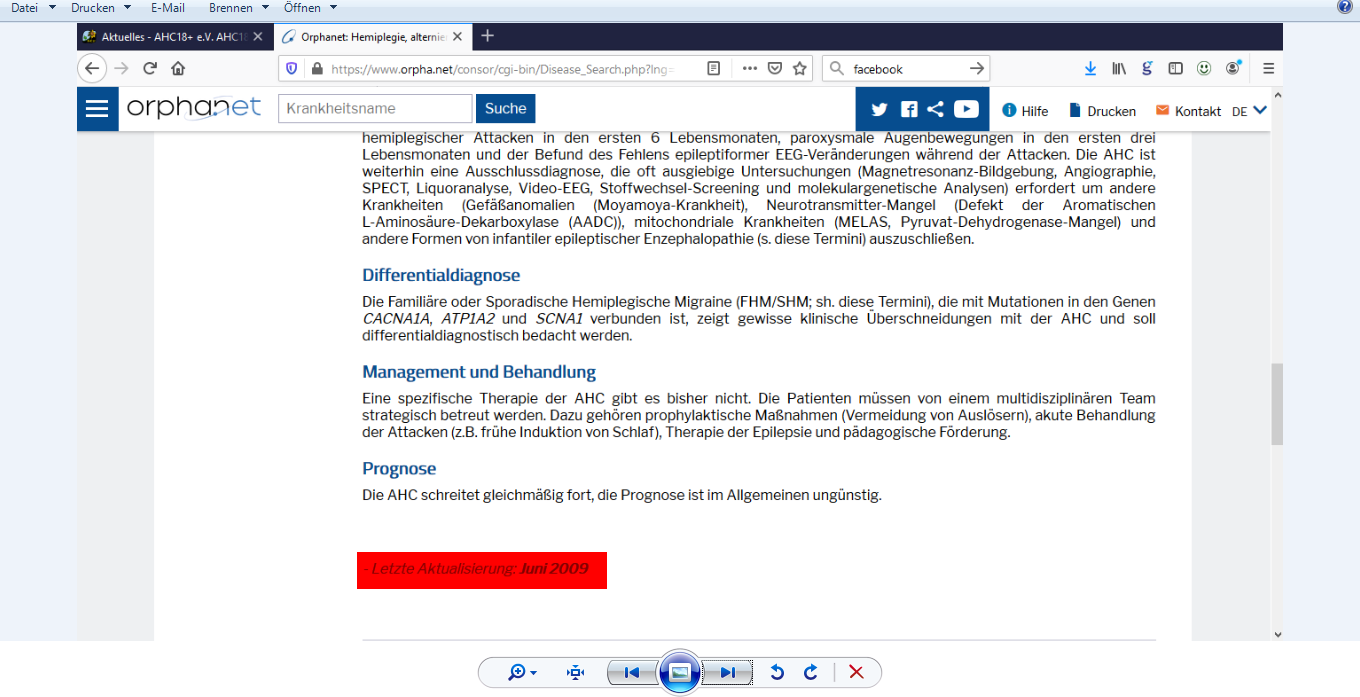Click the E-Mail menu item
This screenshot has height=697, width=1360.
(x=168, y=8)
